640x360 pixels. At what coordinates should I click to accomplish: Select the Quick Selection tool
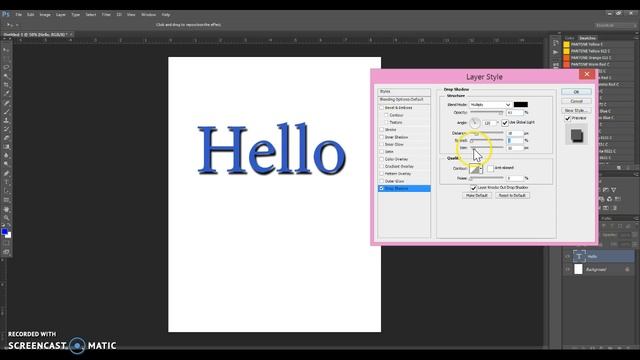6,76
